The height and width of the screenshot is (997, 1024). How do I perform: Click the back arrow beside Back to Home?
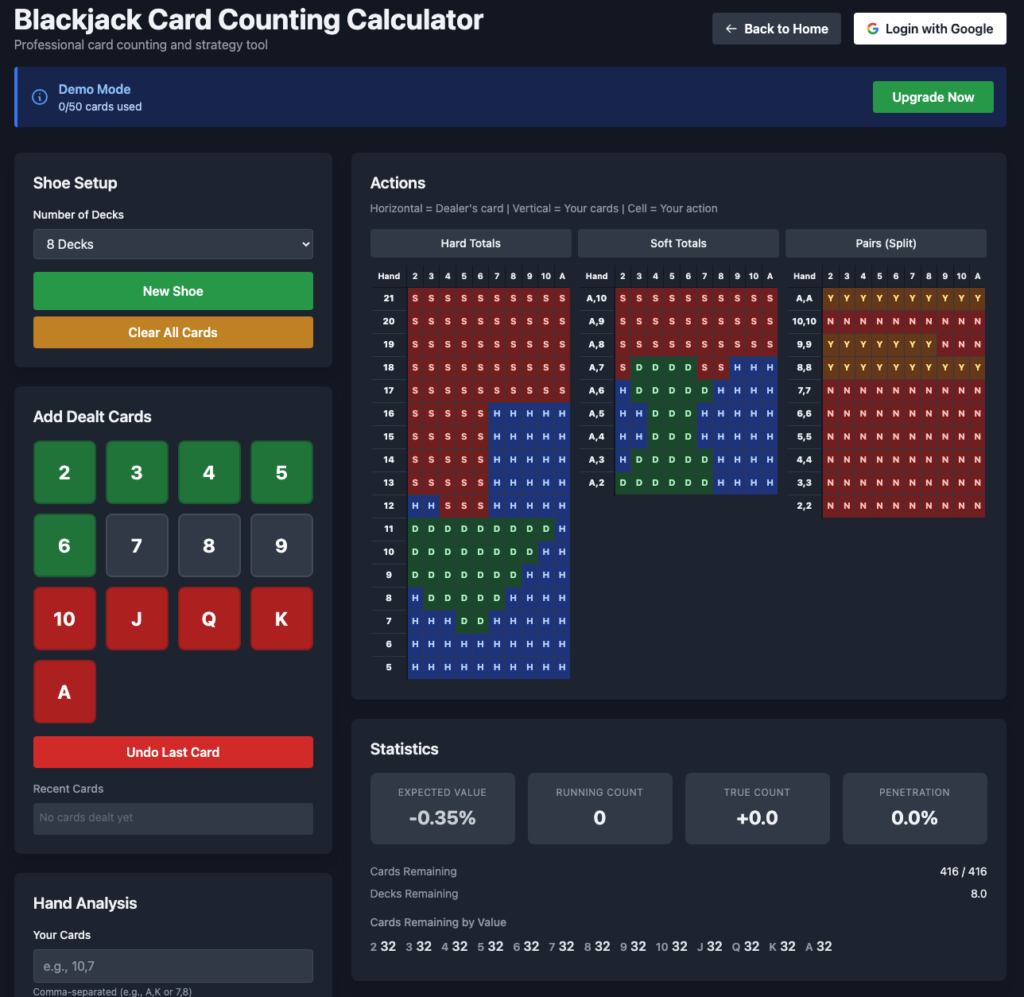click(731, 29)
